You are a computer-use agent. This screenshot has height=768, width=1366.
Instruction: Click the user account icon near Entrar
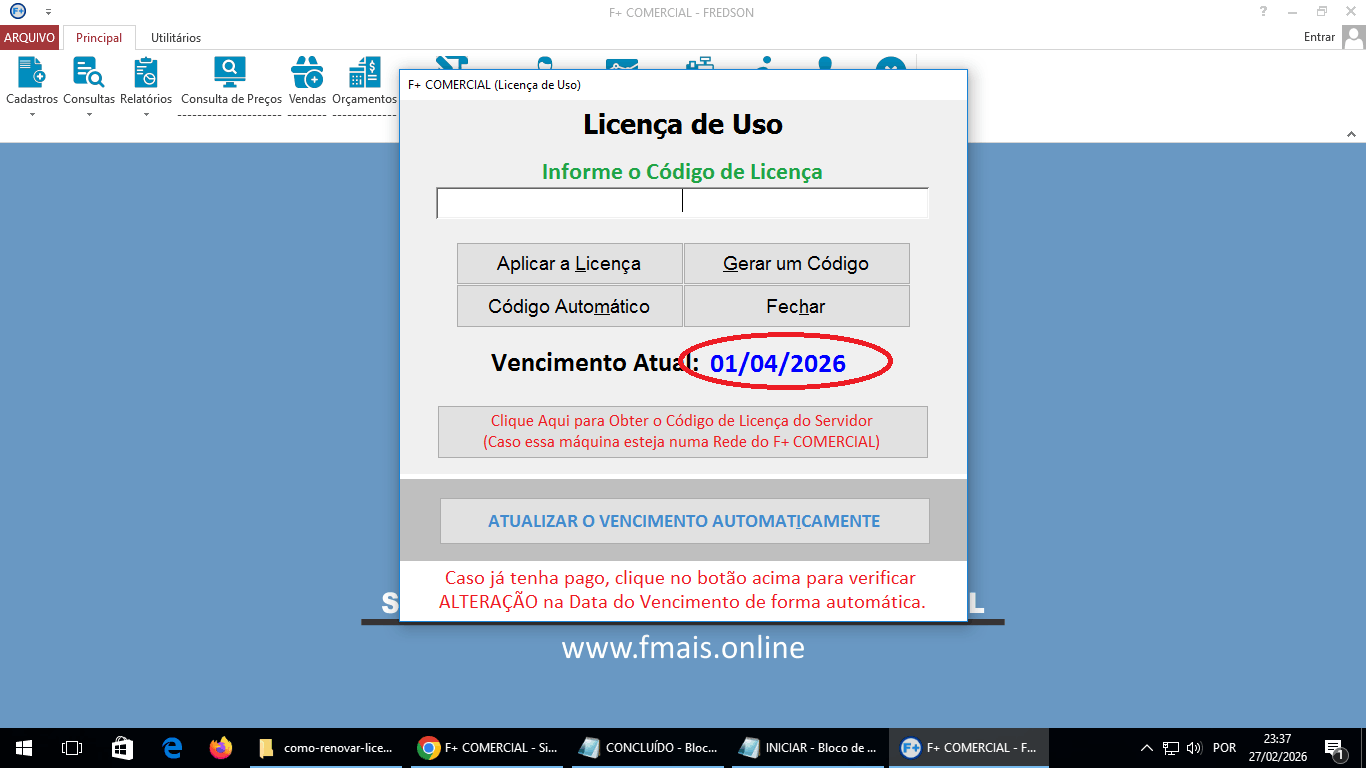[1353, 36]
